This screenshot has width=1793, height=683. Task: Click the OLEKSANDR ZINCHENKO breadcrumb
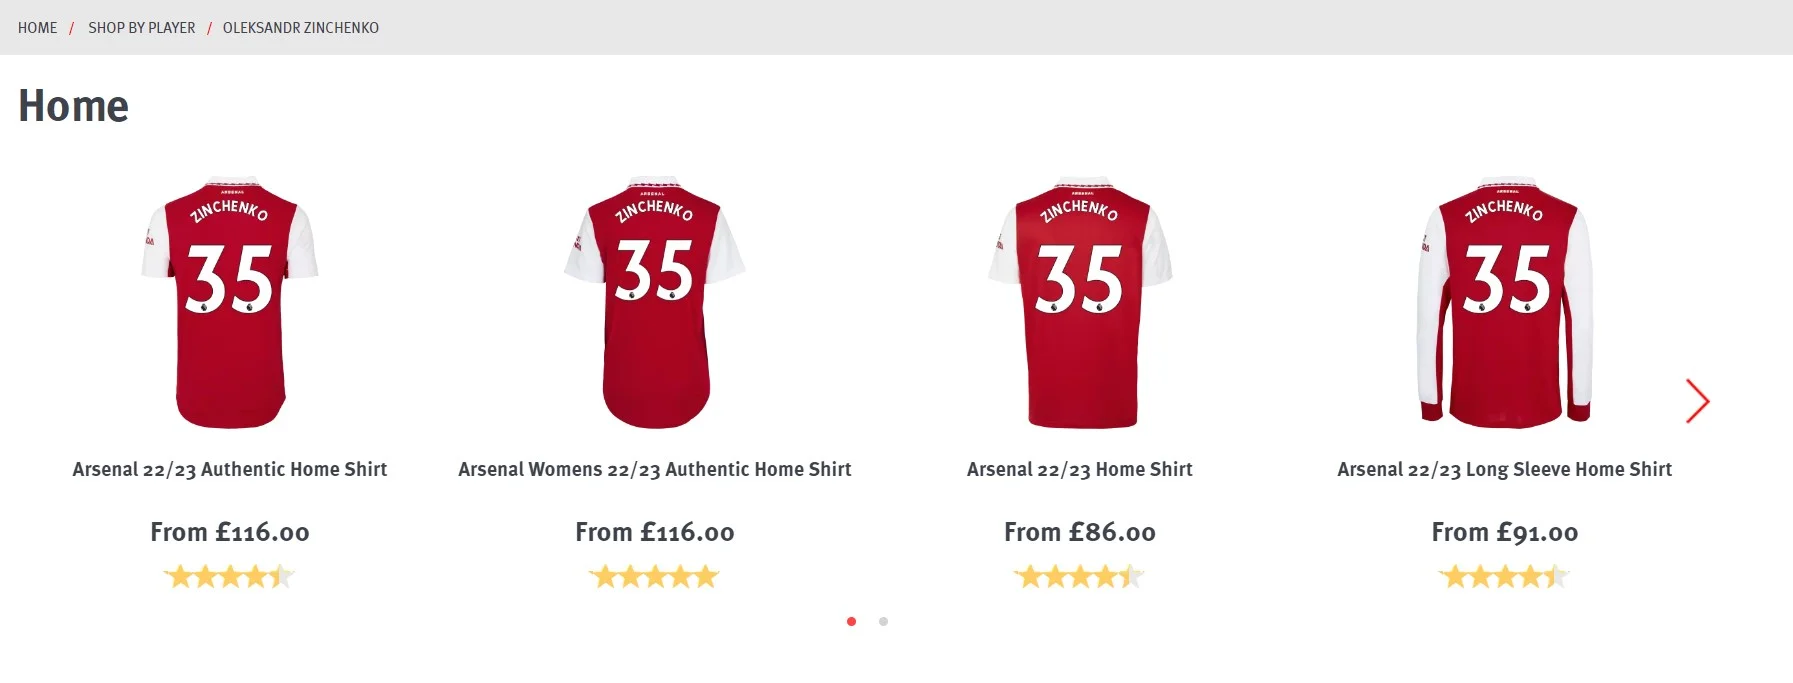pyautogui.click(x=300, y=28)
